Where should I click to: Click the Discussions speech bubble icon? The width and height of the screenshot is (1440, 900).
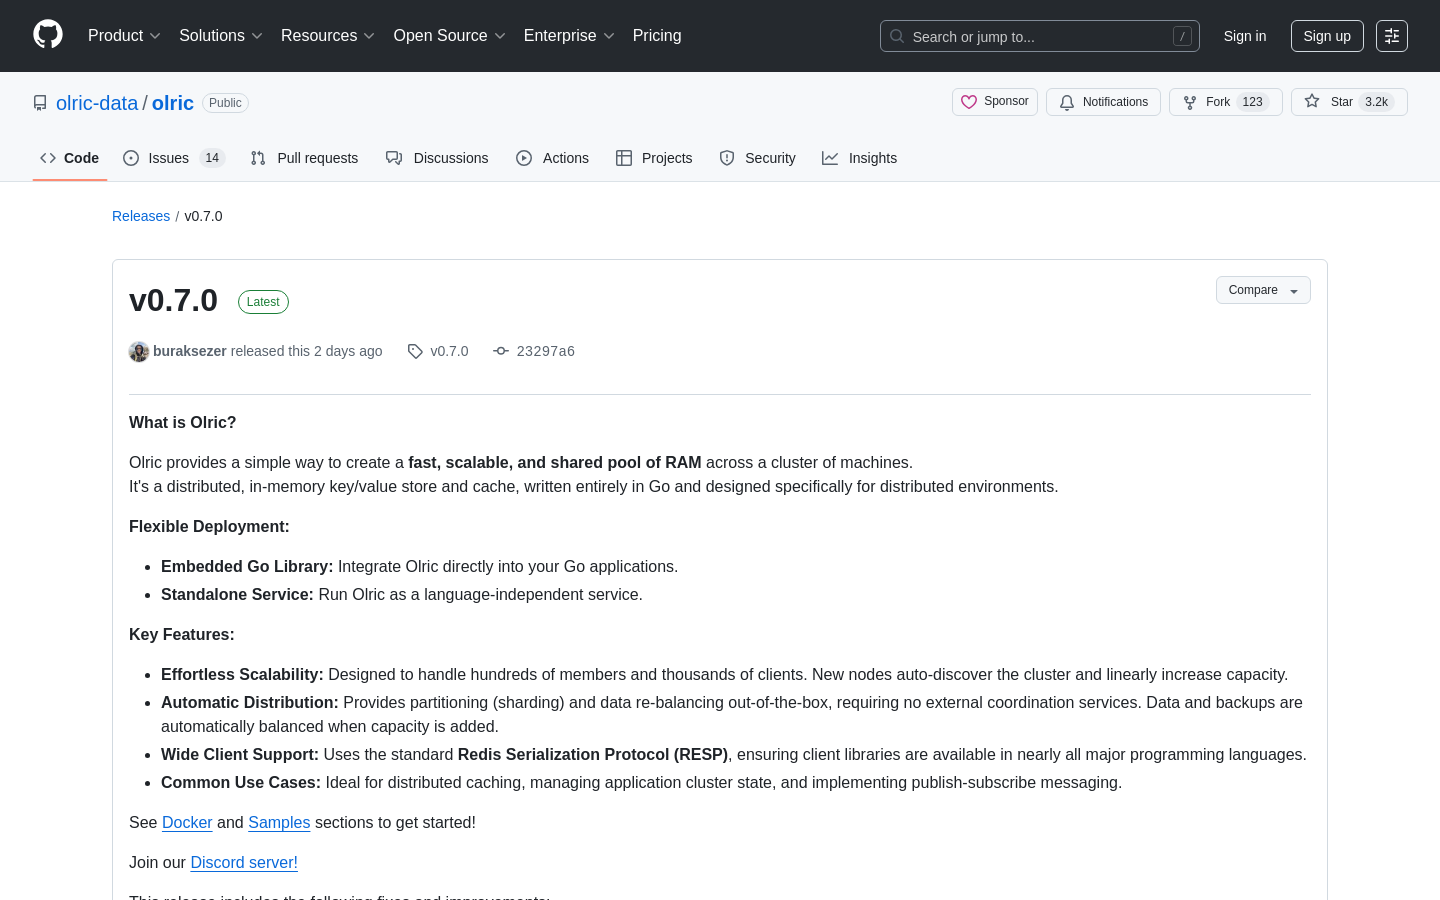[x=394, y=158]
